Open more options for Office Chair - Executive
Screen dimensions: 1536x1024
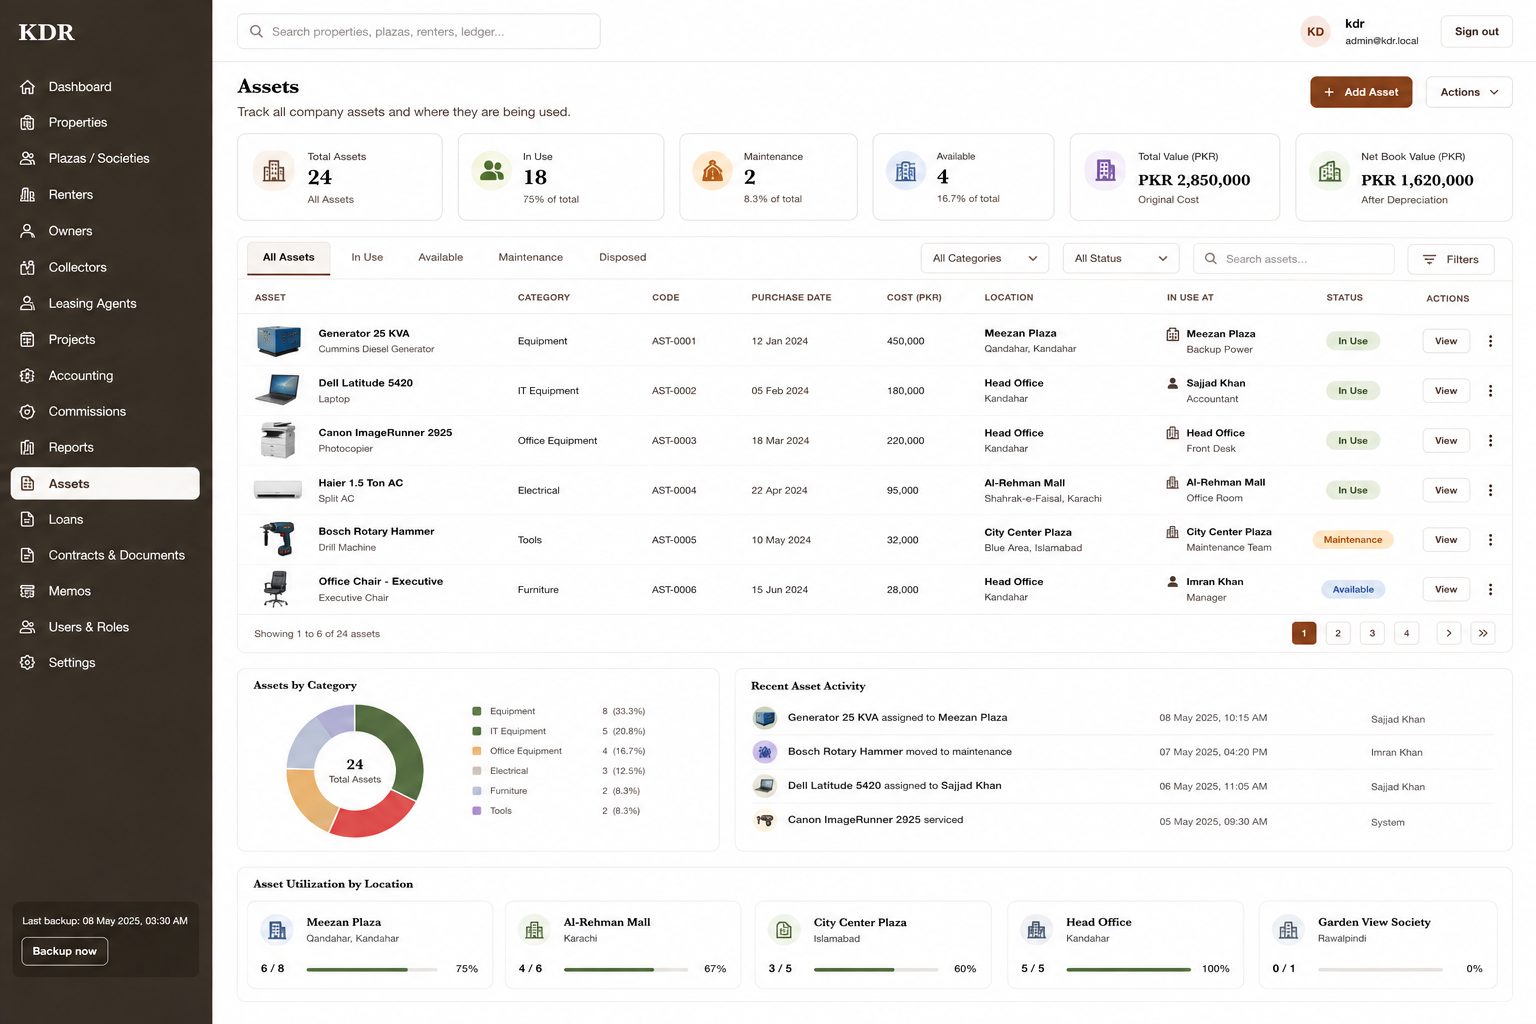coord(1490,590)
